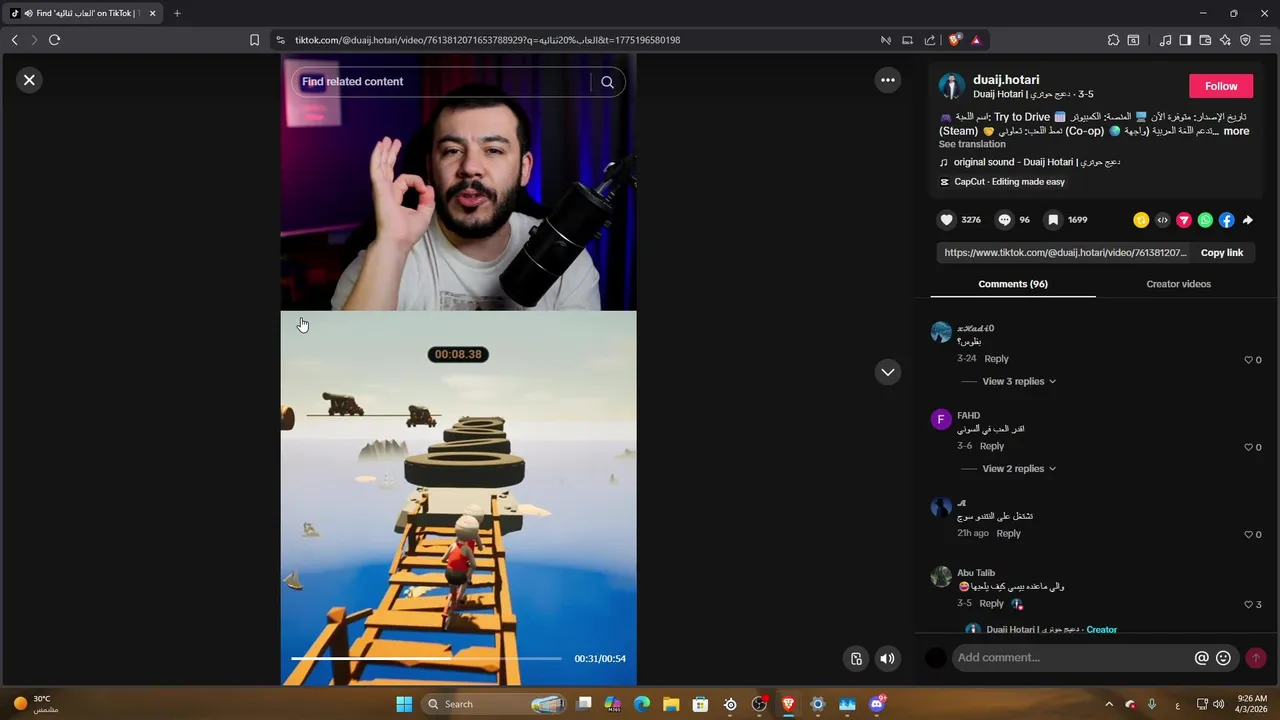Image resolution: width=1280 pixels, height=720 pixels.
Task: Open emoji picker in comment box
Action: click(x=1223, y=658)
